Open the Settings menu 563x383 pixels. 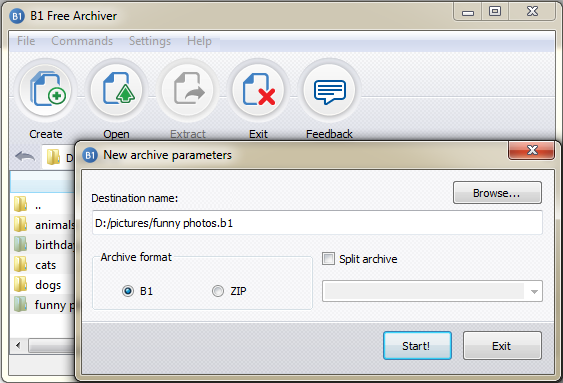150,41
